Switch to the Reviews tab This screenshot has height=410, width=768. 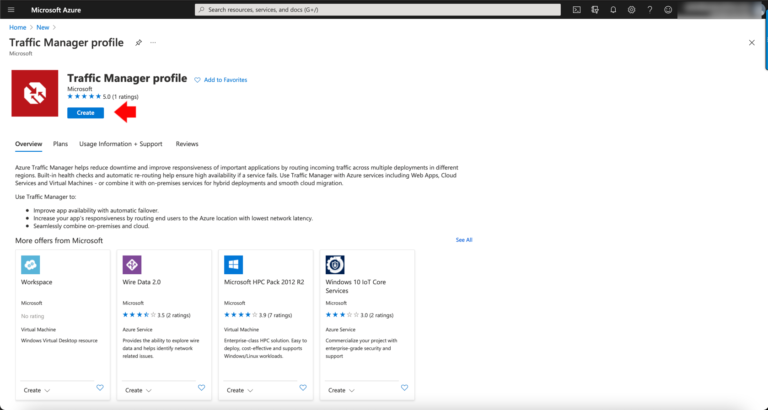187,144
